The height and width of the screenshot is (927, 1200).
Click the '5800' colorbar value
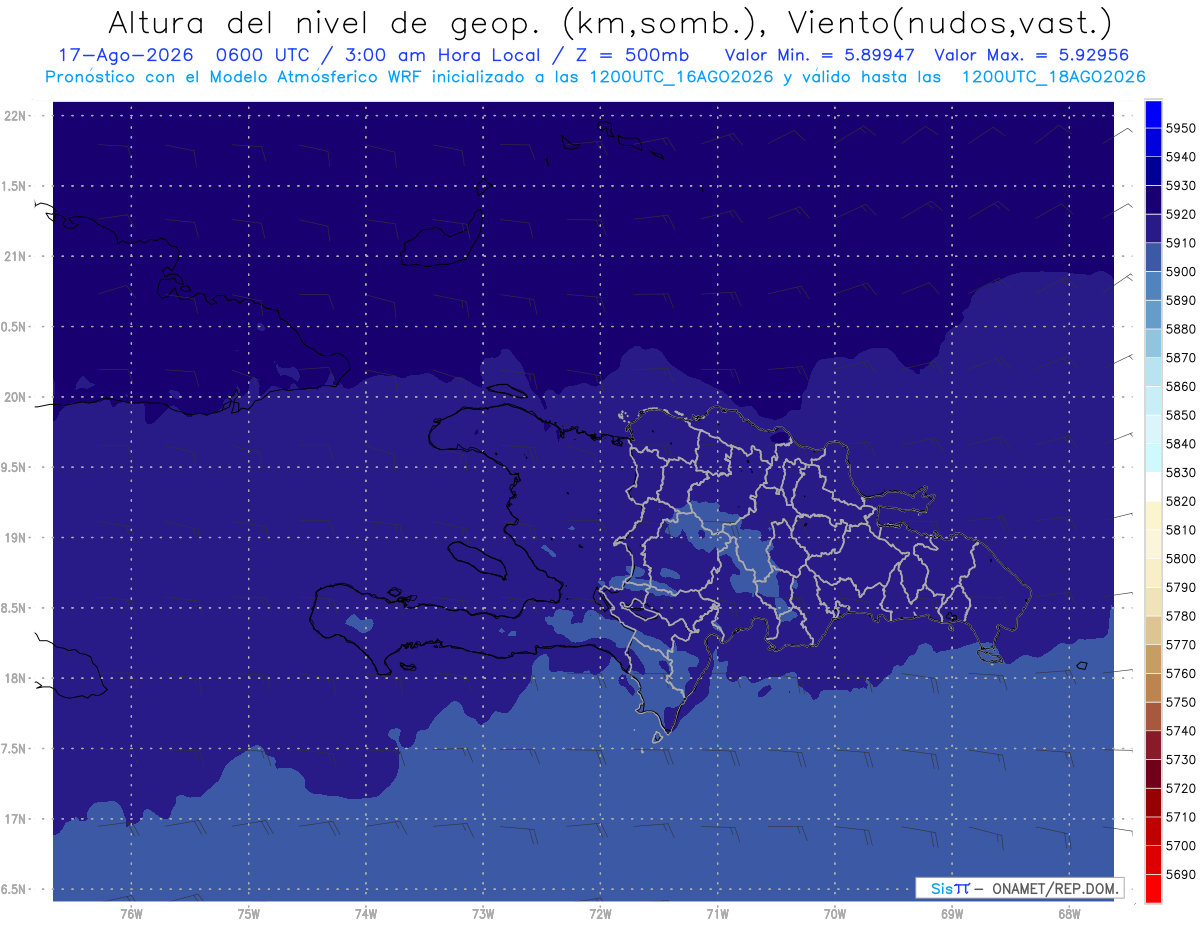click(1180, 558)
